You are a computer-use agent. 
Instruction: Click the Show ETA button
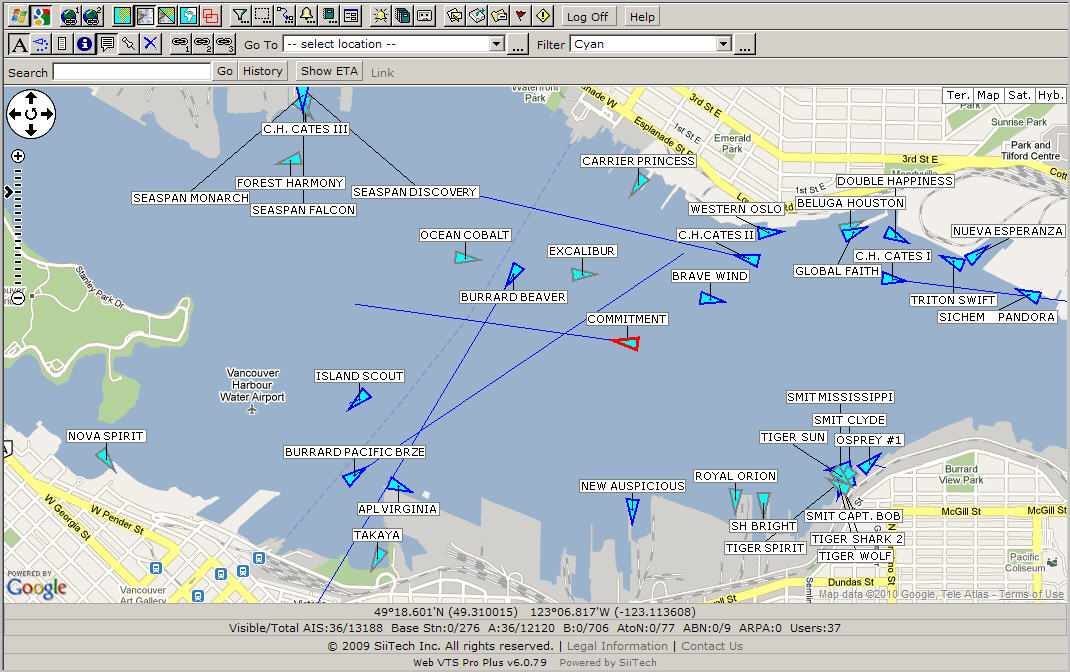(x=329, y=71)
